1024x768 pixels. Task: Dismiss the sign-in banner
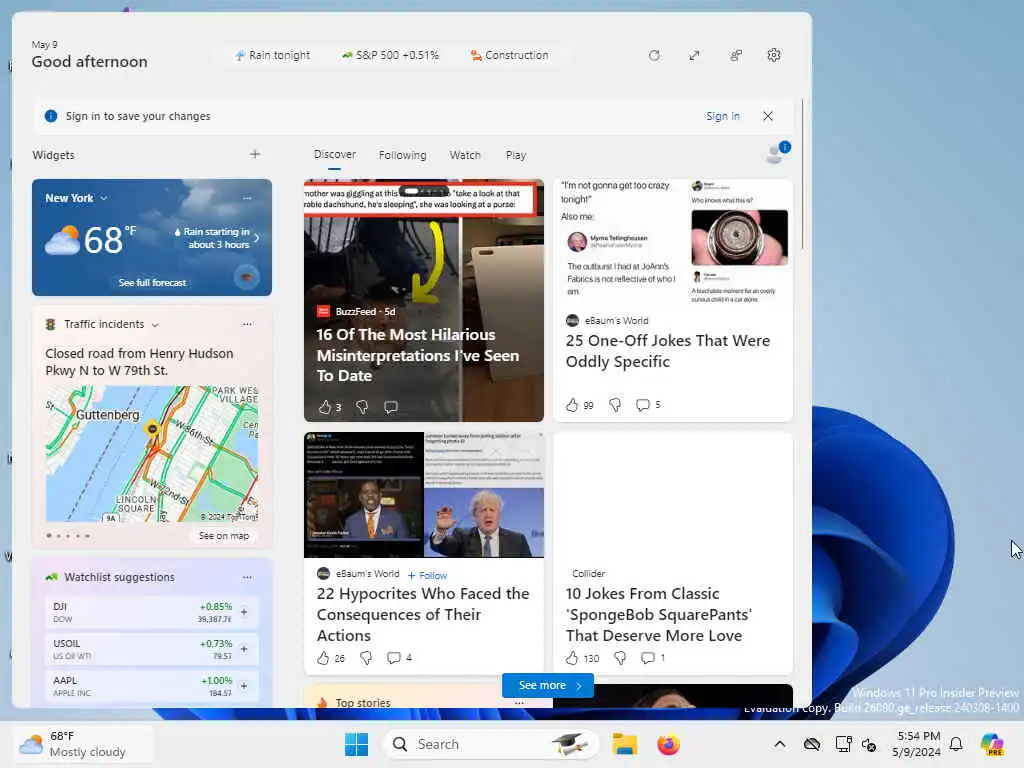coord(768,116)
